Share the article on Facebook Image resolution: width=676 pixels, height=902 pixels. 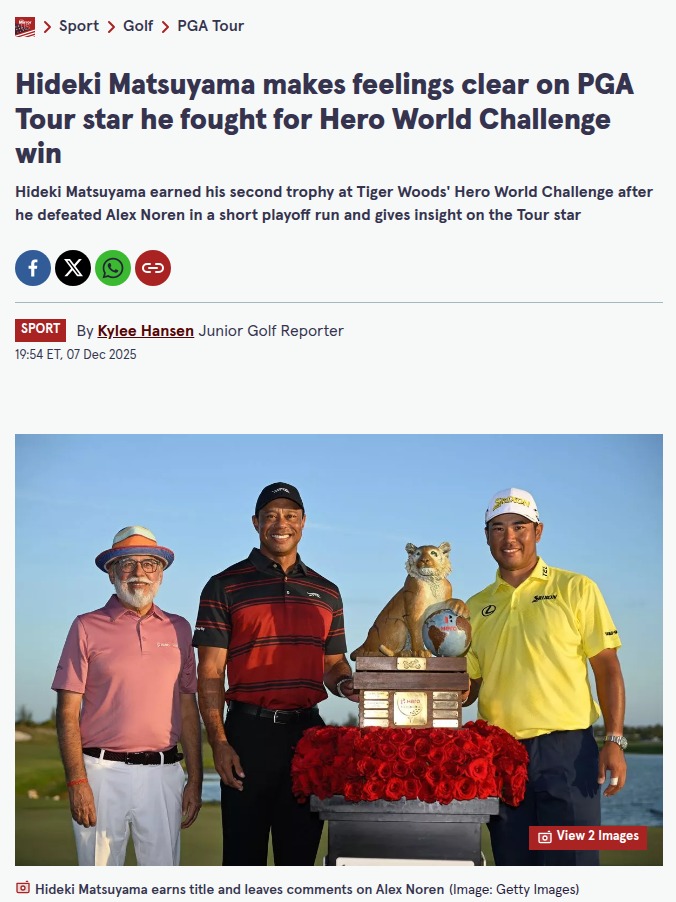pos(33,268)
